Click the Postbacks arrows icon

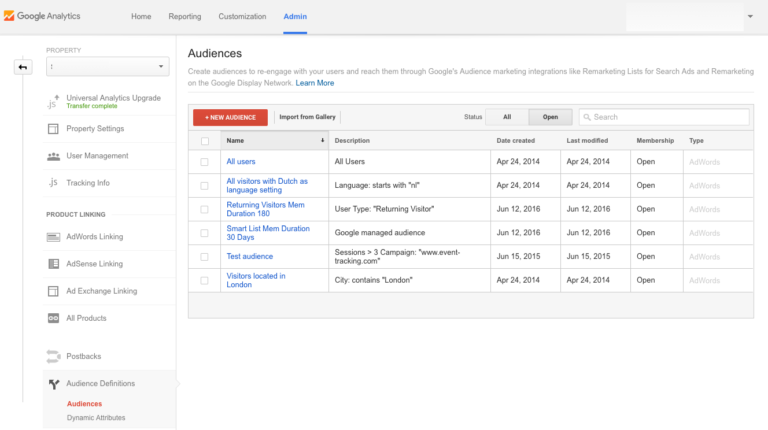click(x=53, y=356)
